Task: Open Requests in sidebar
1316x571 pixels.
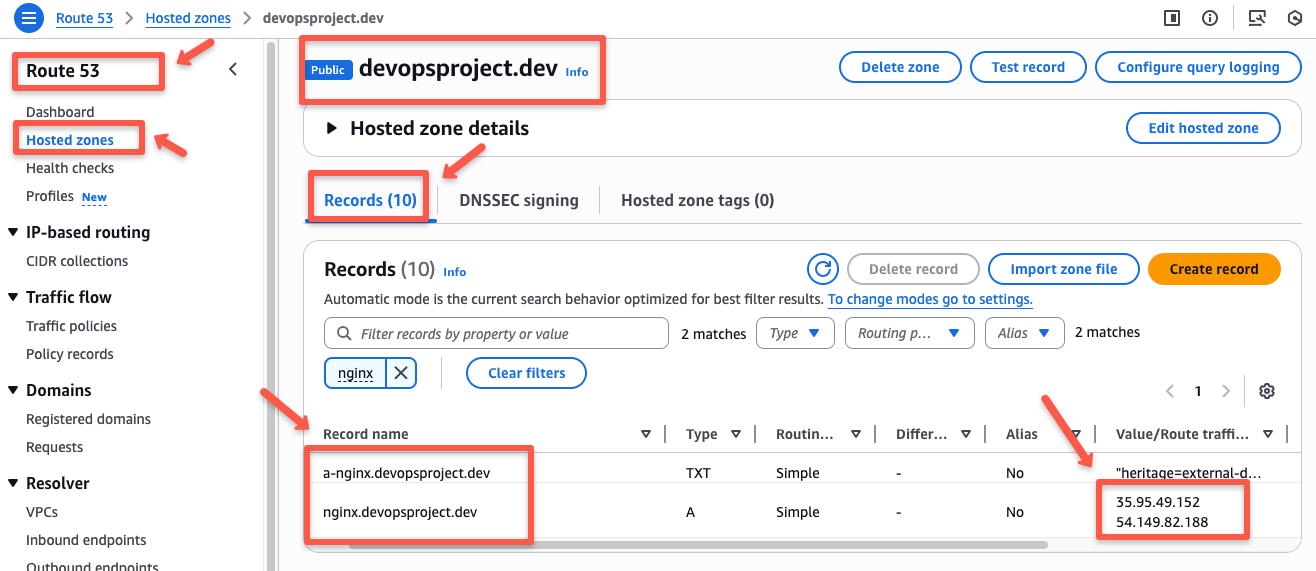Action: coord(54,447)
